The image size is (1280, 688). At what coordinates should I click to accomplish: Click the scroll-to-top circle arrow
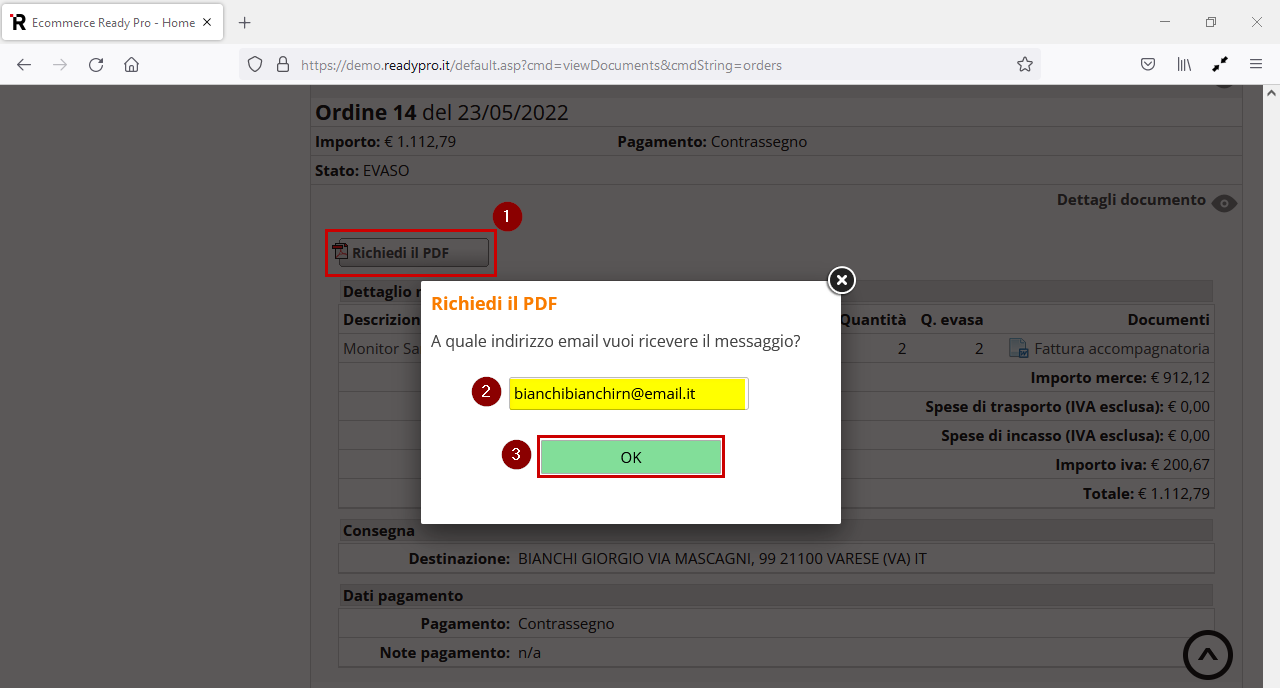[1207, 654]
